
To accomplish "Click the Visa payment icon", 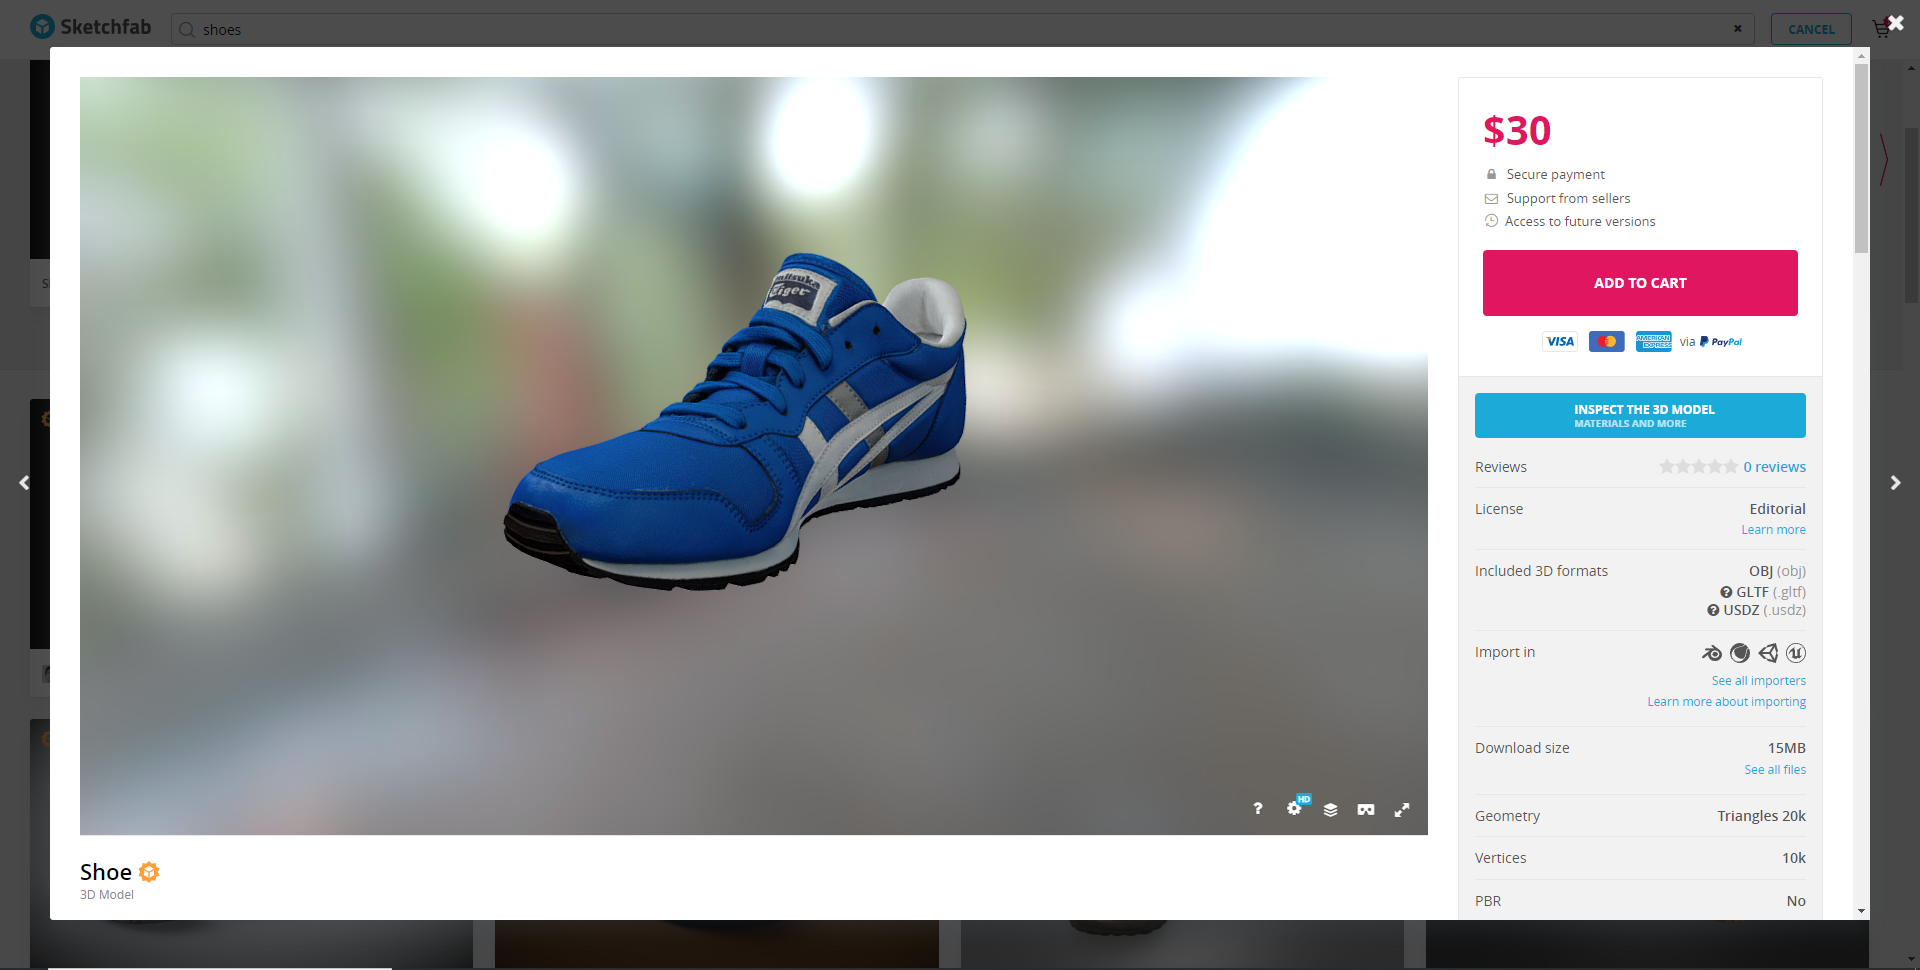I will coord(1560,342).
